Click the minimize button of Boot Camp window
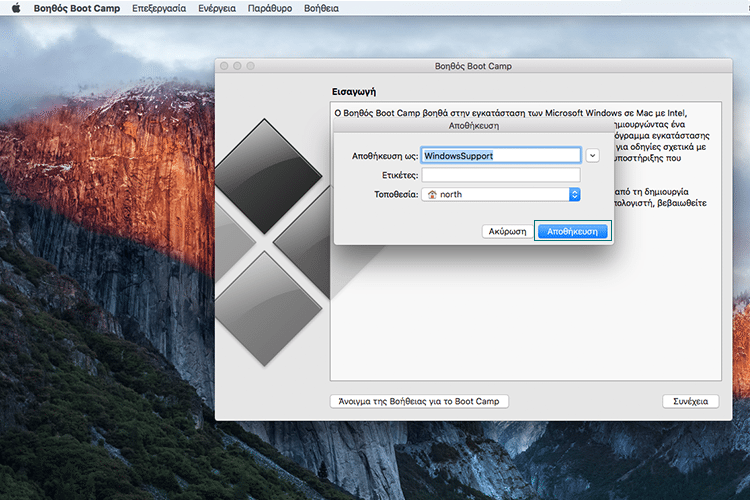Screen dimensions: 750x500 (x=237, y=66)
